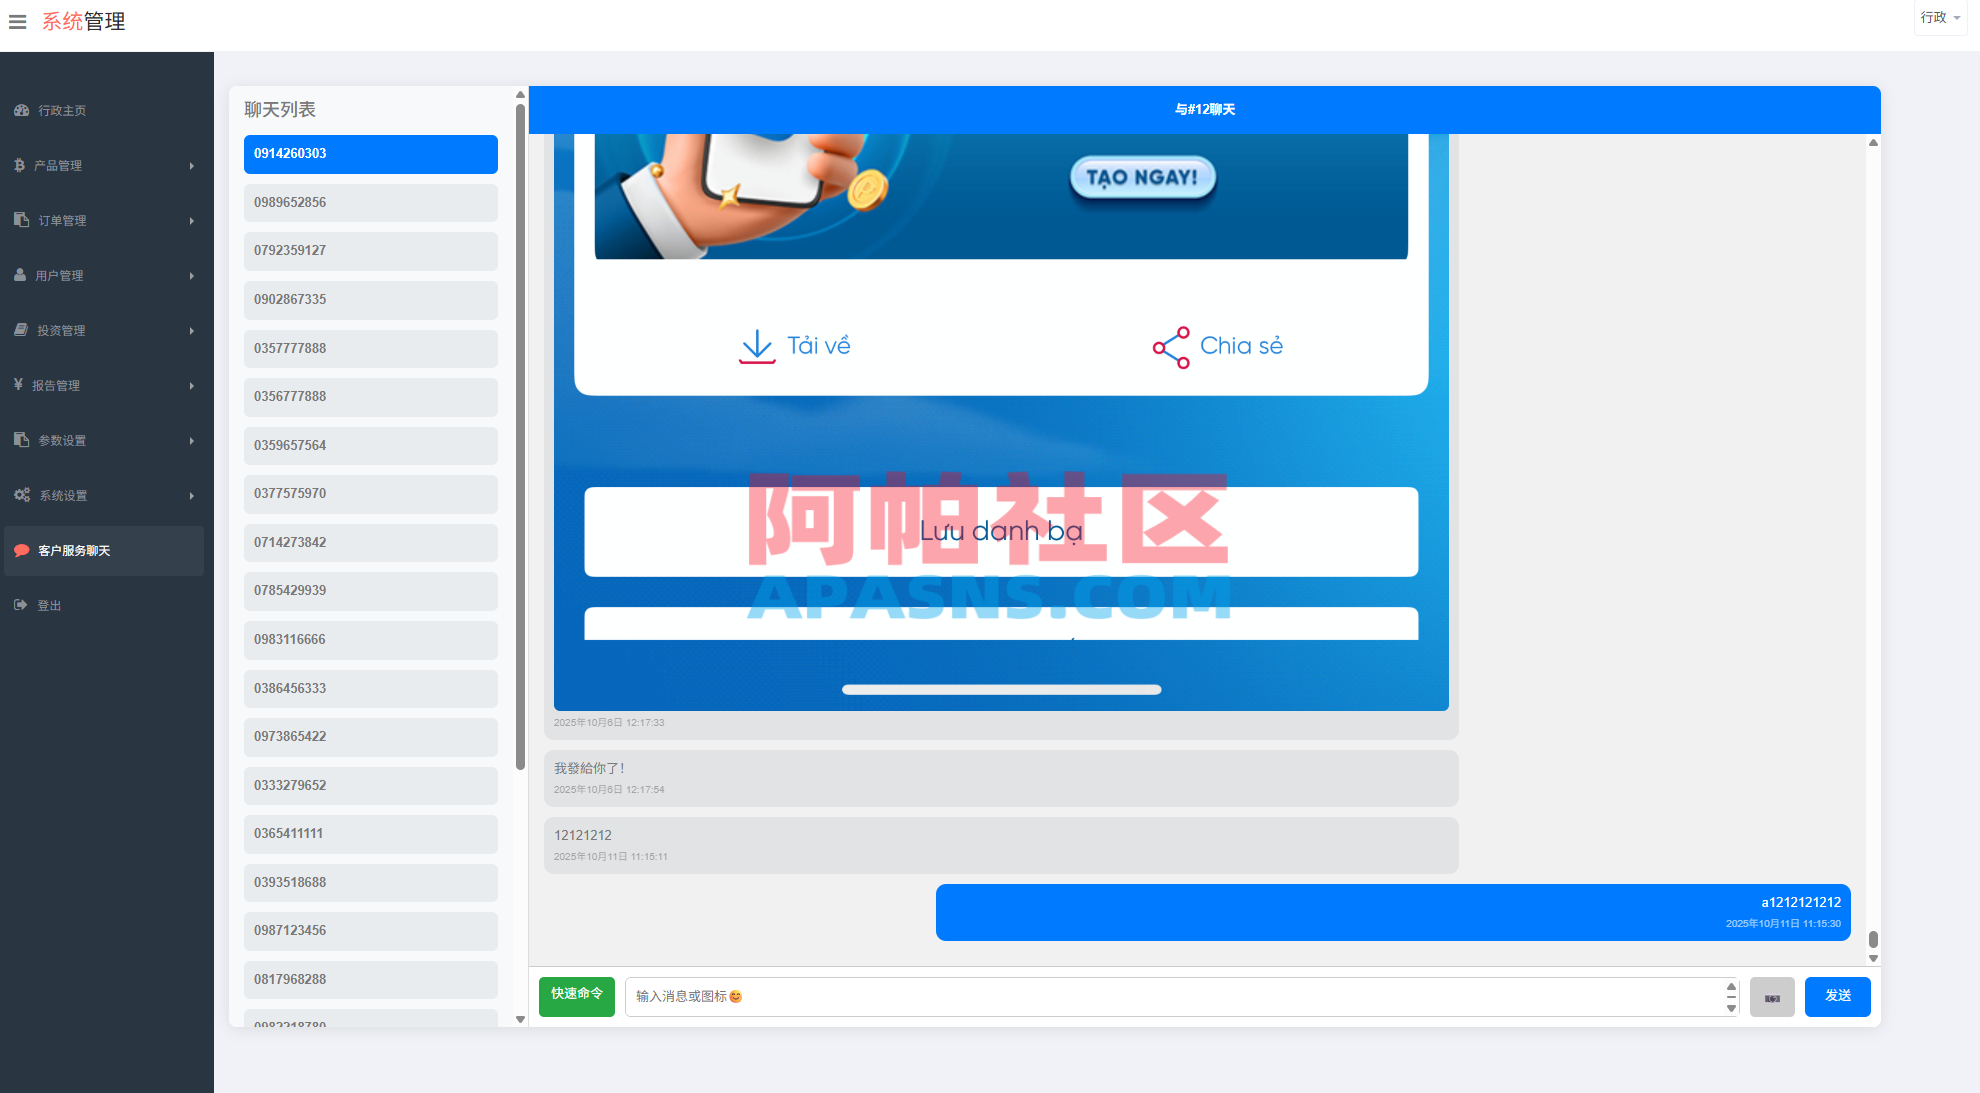The image size is (1980, 1093).
Task: Click the image upload icon beside send button
Action: pos(1771,997)
